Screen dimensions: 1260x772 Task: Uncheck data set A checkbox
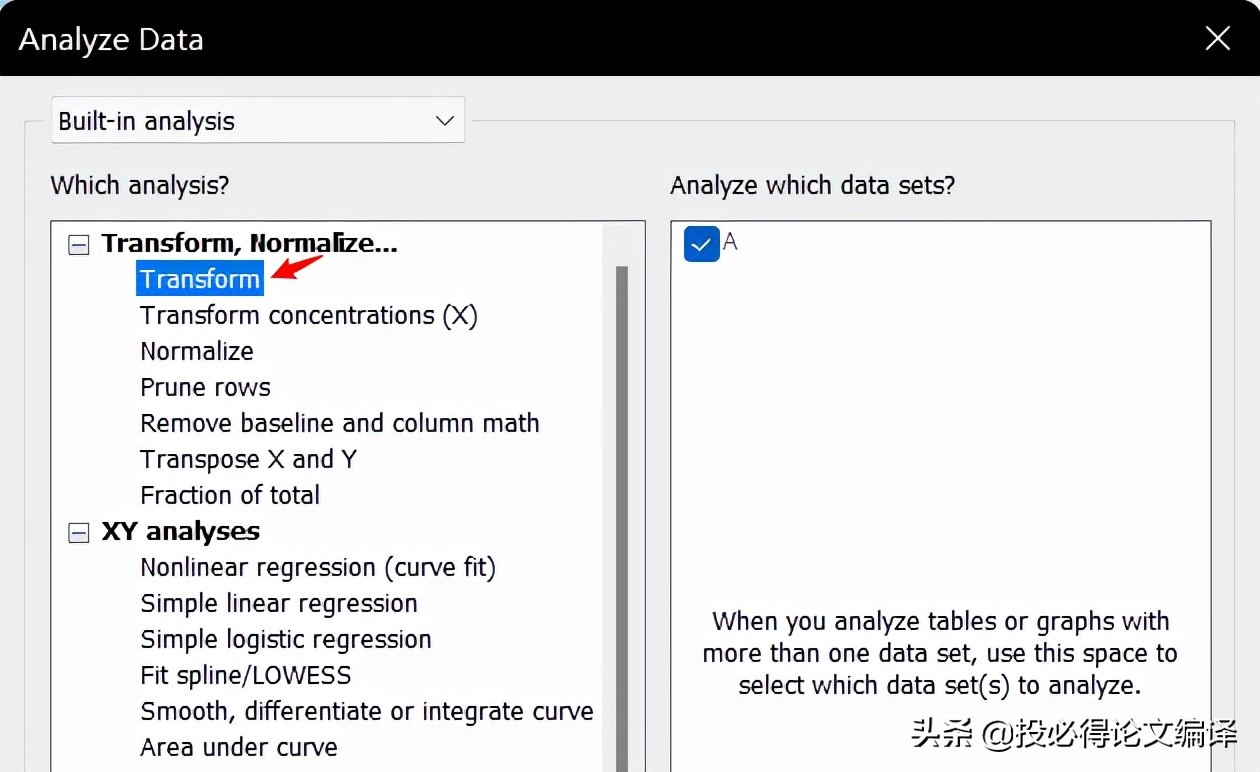click(701, 244)
